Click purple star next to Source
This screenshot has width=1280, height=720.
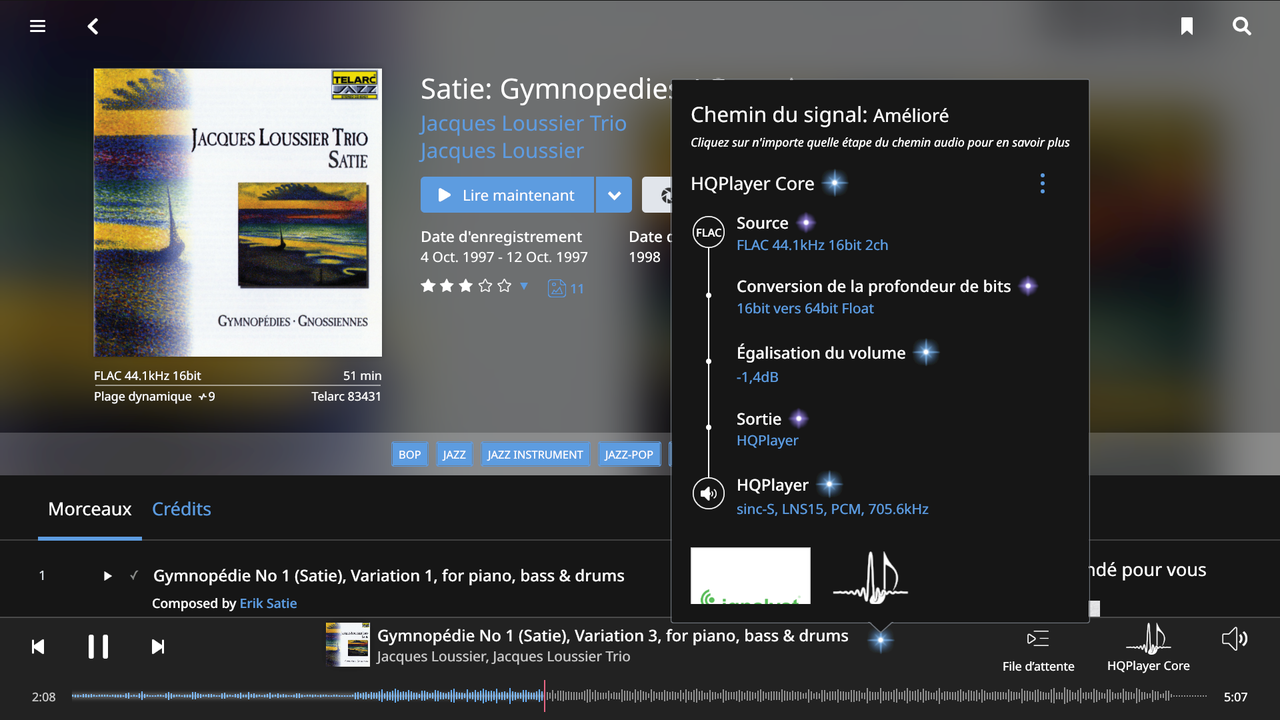[x=805, y=223]
